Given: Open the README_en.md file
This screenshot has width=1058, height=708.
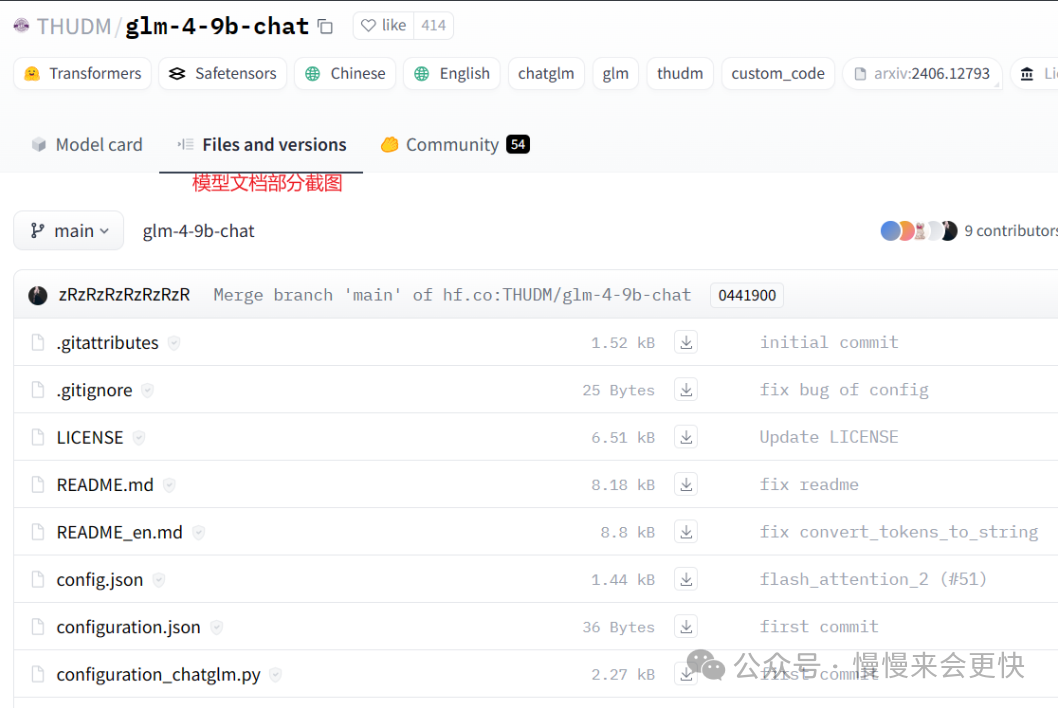Looking at the screenshot, I should [x=119, y=532].
